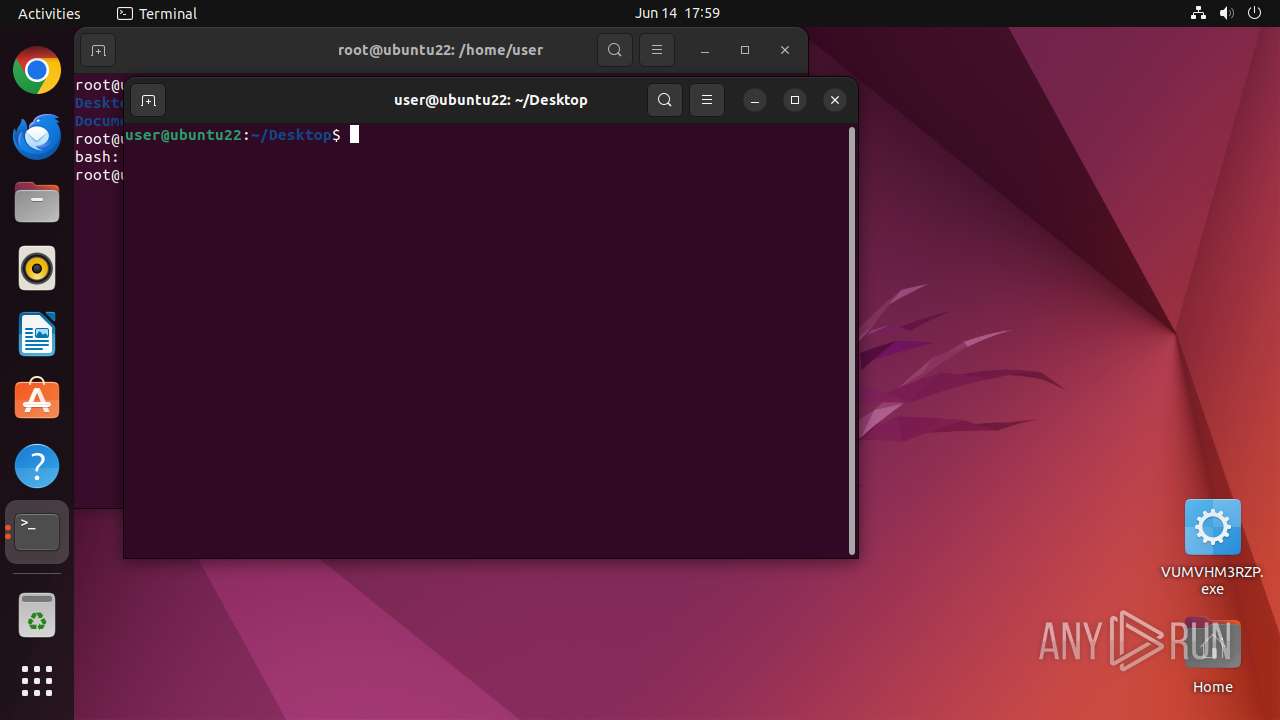Open the Trash in the dock
1280x720 pixels.
tap(37, 615)
